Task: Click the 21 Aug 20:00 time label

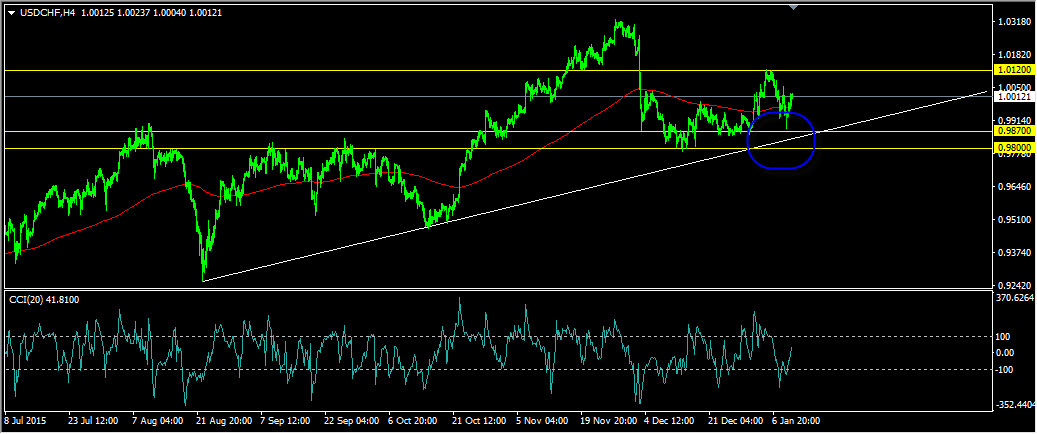Action: [223, 420]
